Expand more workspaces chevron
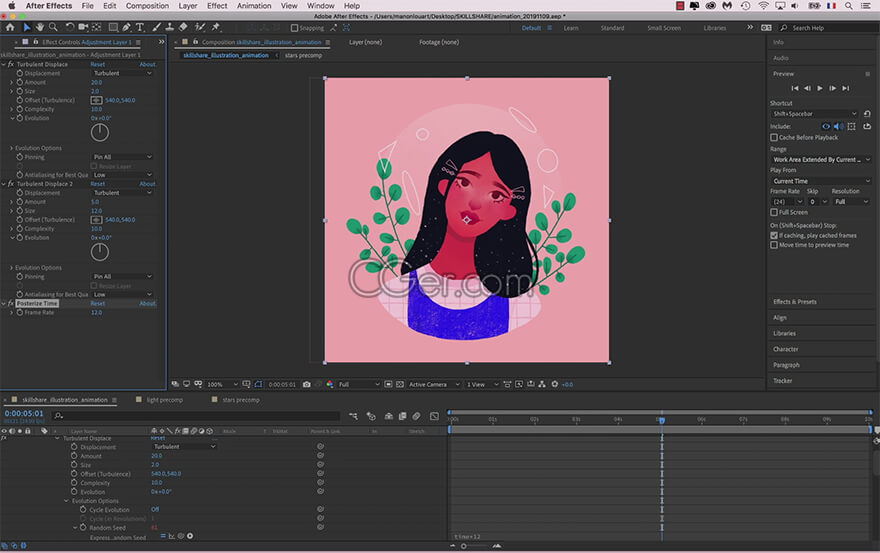 point(750,28)
